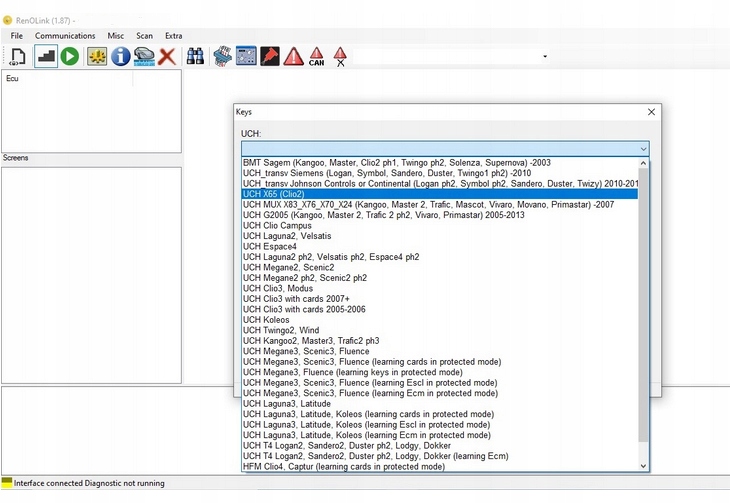Click the red X disconnect icon

167,57
